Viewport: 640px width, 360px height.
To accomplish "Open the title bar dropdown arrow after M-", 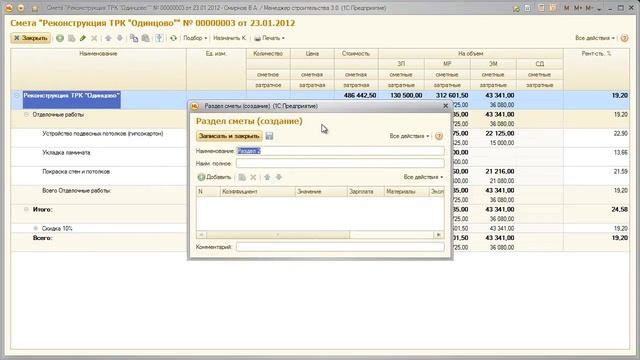I will (600, 9).
